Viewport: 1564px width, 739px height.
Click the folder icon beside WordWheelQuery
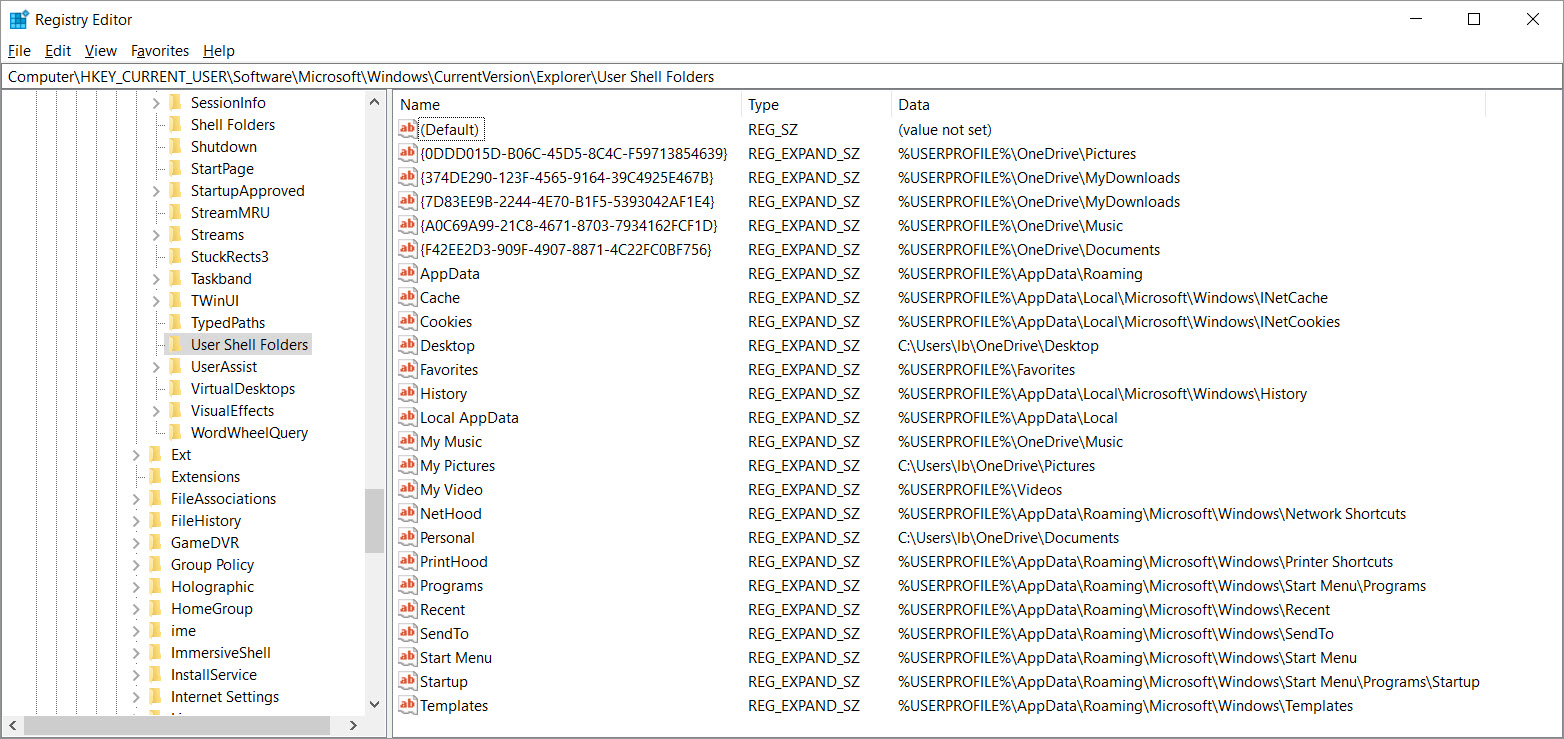[175, 432]
